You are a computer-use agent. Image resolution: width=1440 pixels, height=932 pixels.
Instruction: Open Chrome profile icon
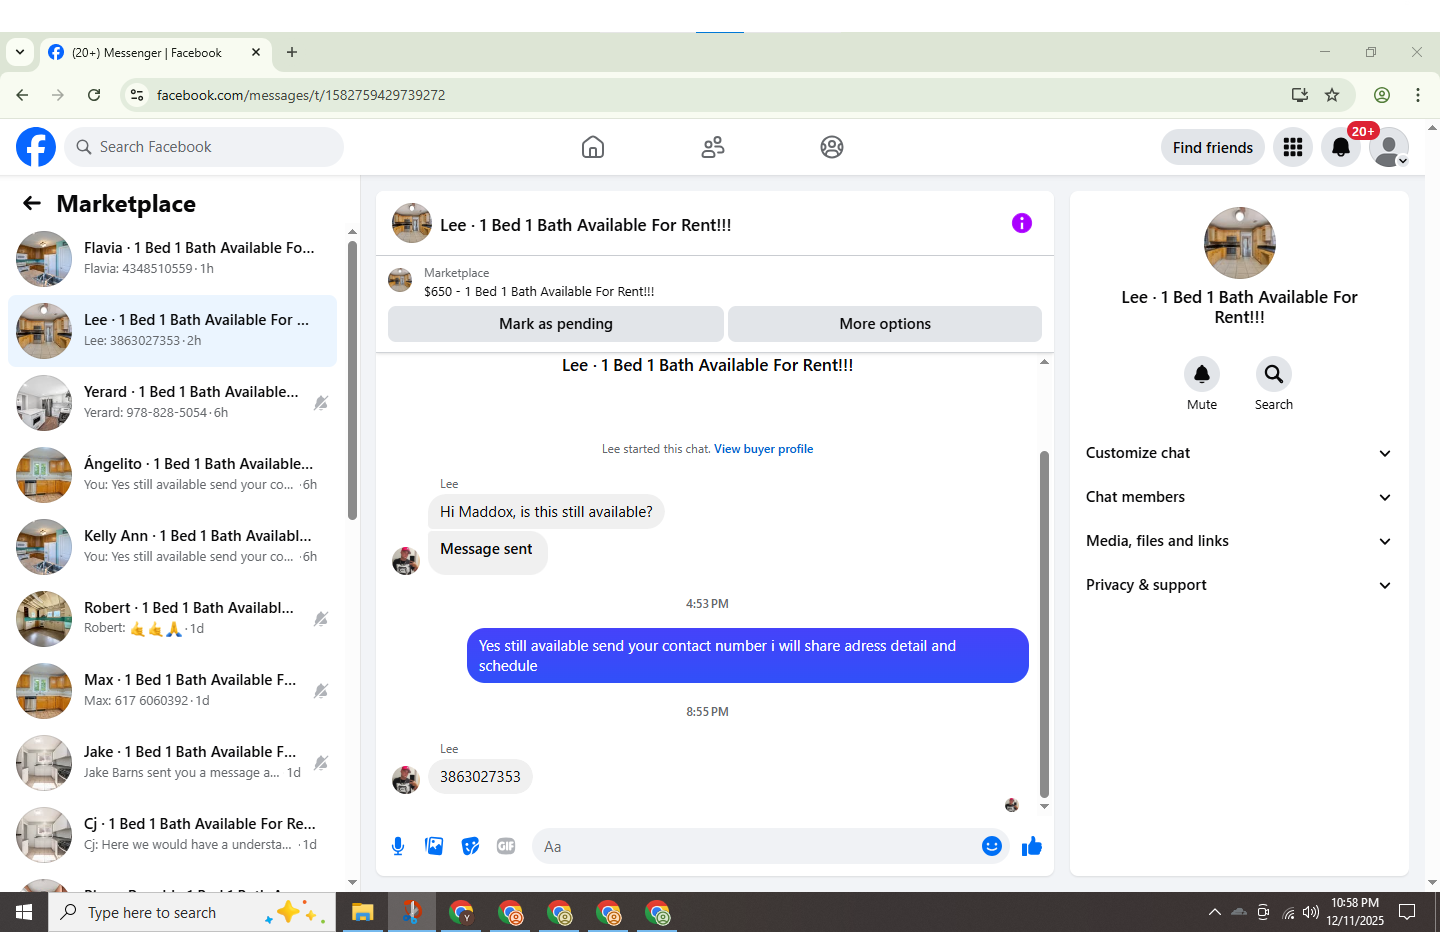point(1382,95)
